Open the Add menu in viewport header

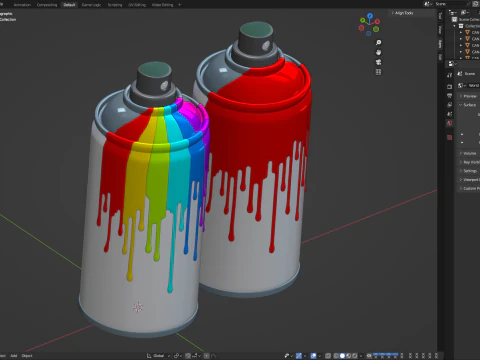(14, 356)
